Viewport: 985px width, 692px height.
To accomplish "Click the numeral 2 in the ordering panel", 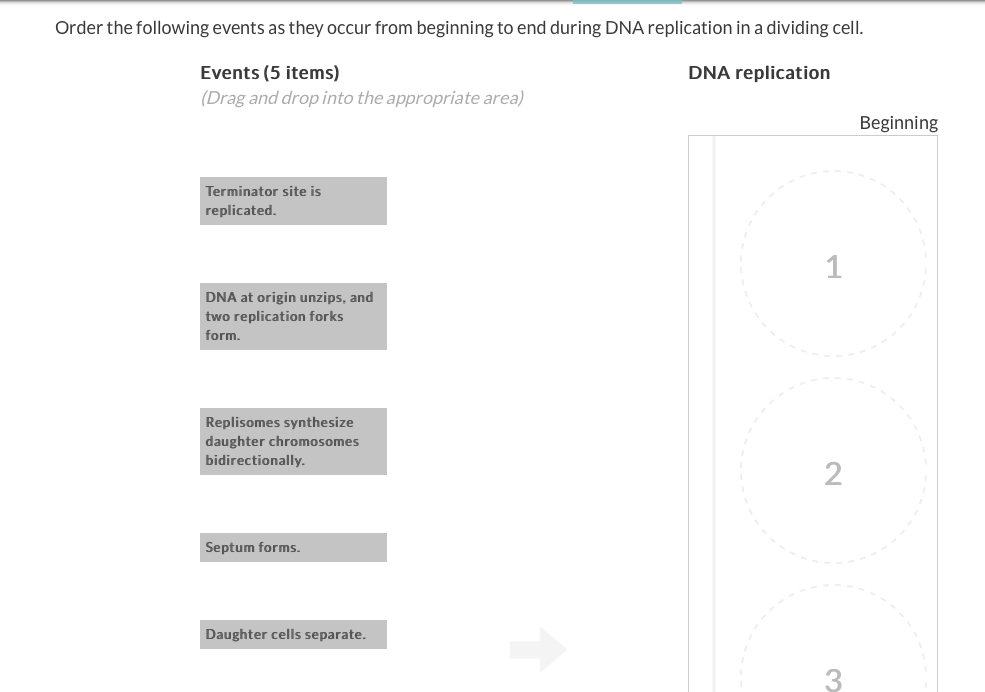I will pos(833,474).
